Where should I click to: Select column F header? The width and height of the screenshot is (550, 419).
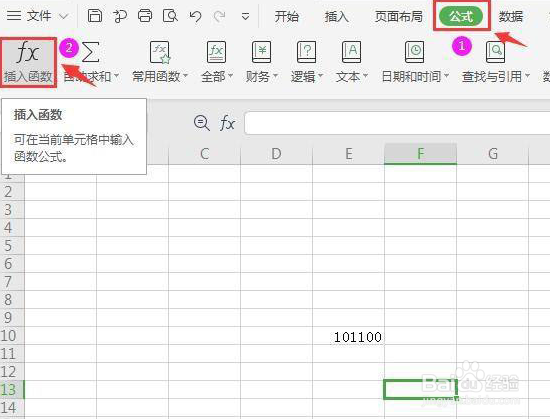(421, 154)
